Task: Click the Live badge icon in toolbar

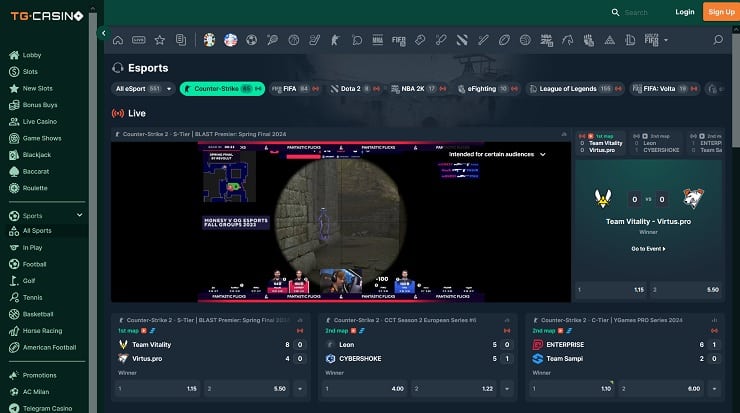Action: click(139, 40)
